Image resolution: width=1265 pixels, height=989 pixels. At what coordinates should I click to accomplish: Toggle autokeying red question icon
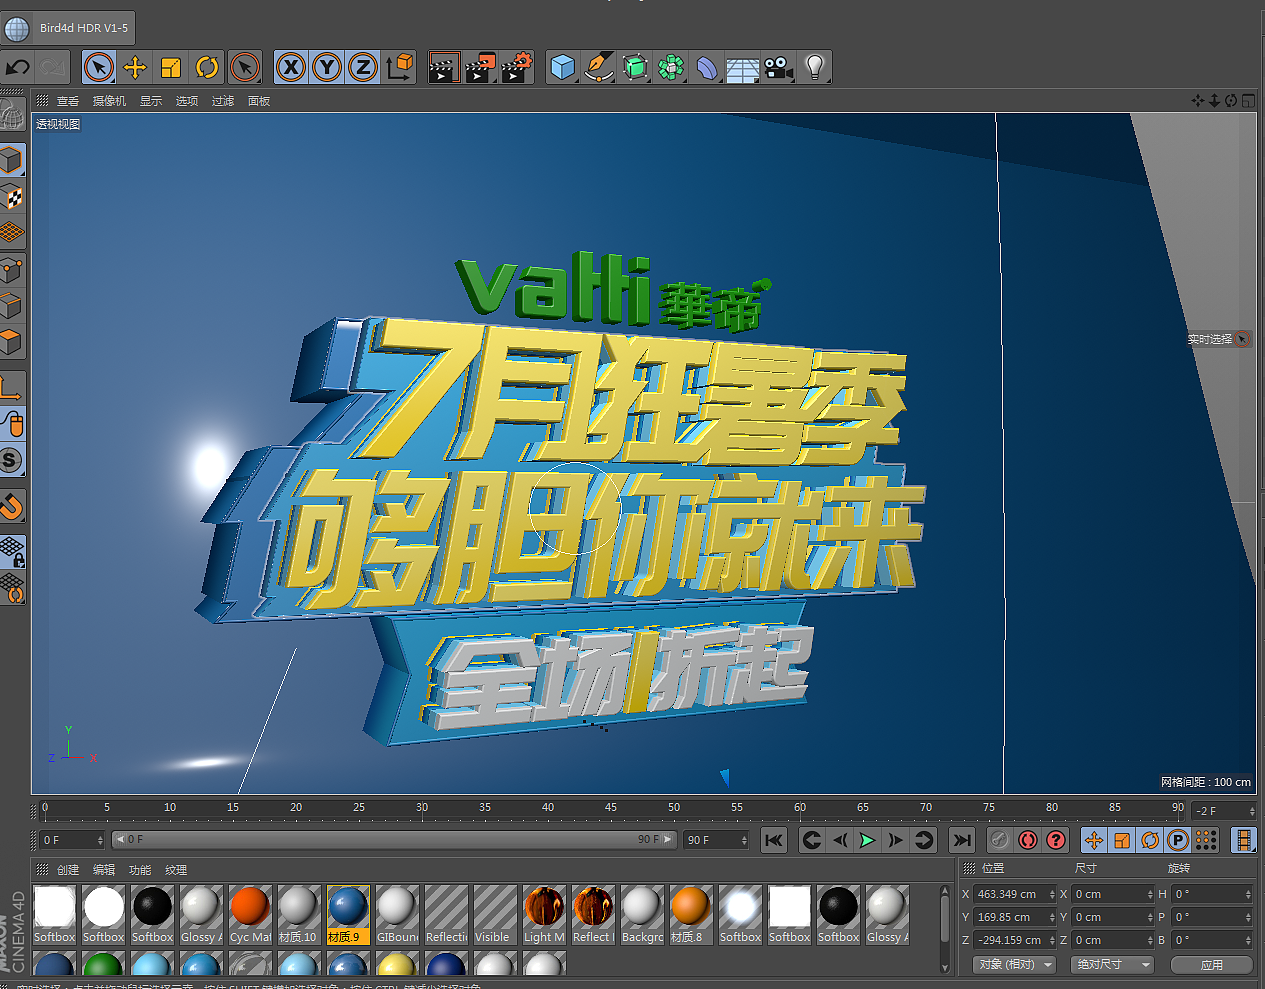coord(1055,840)
